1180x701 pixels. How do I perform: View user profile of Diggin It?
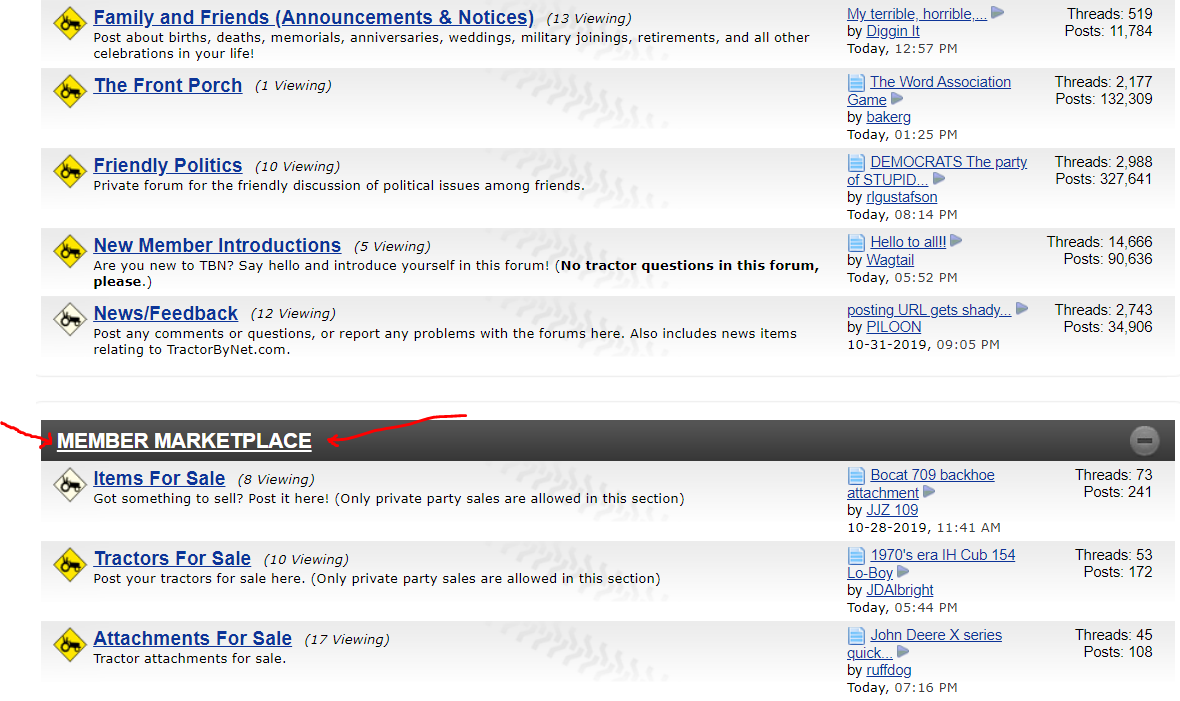tap(893, 31)
